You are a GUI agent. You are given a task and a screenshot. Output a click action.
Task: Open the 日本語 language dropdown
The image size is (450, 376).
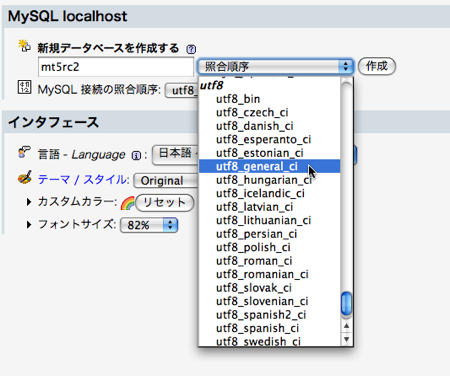175,154
